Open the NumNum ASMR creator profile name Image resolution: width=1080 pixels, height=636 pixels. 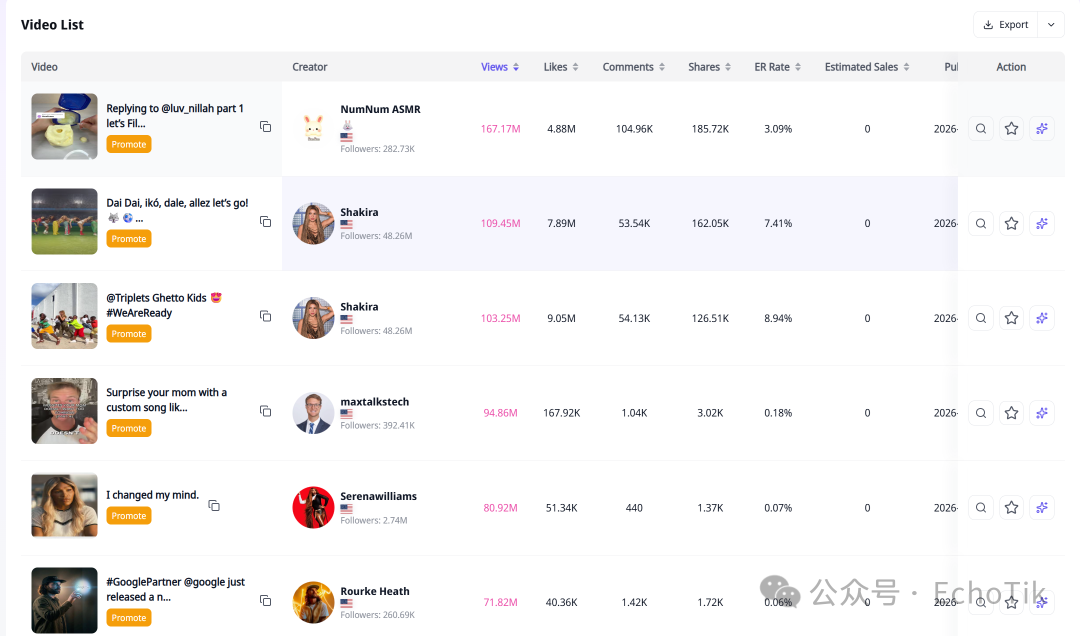click(380, 109)
